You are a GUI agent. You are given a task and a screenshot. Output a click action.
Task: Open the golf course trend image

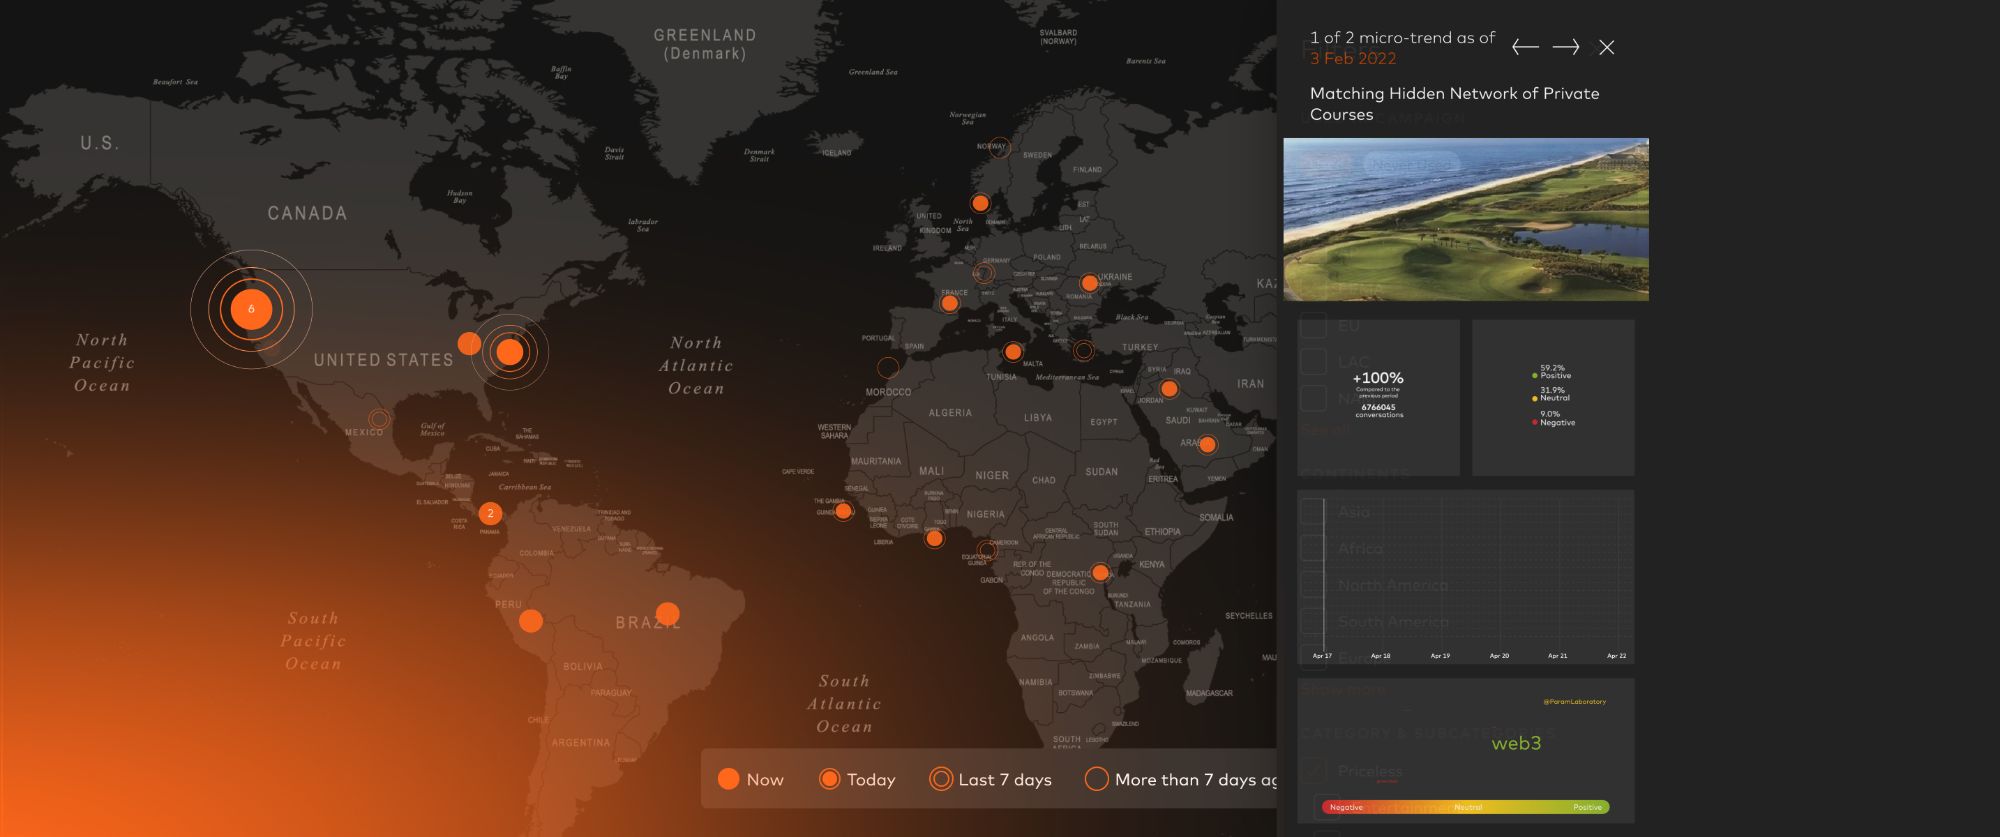click(x=1465, y=219)
